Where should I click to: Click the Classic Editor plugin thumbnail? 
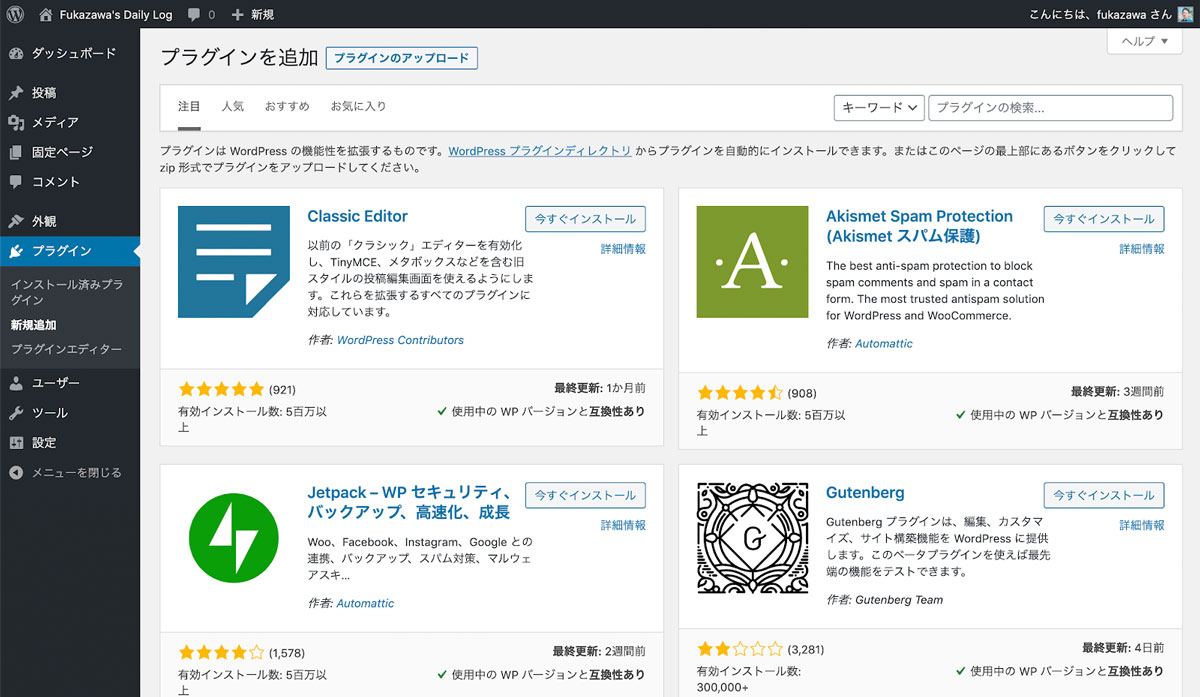click(234, 262)
